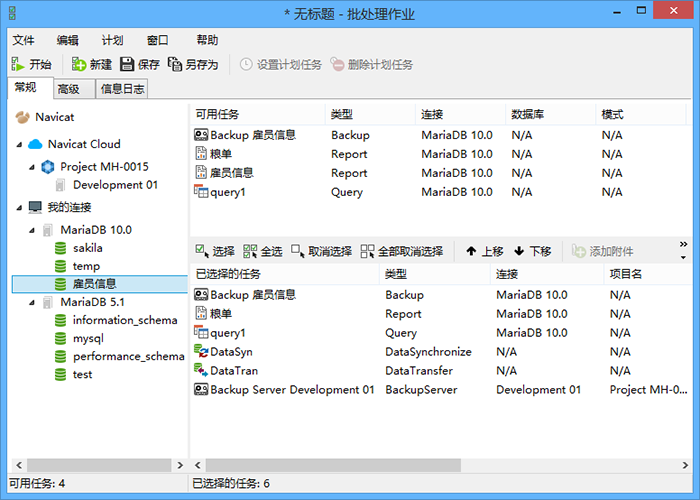Click the 模式 column header
700x500 pixels.
[641, 115]
